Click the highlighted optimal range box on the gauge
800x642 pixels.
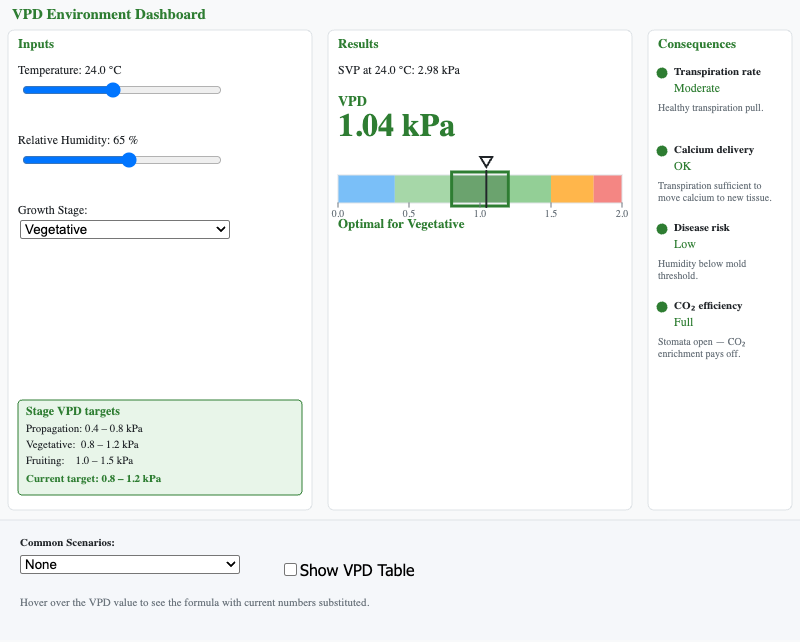click(480, 189)
